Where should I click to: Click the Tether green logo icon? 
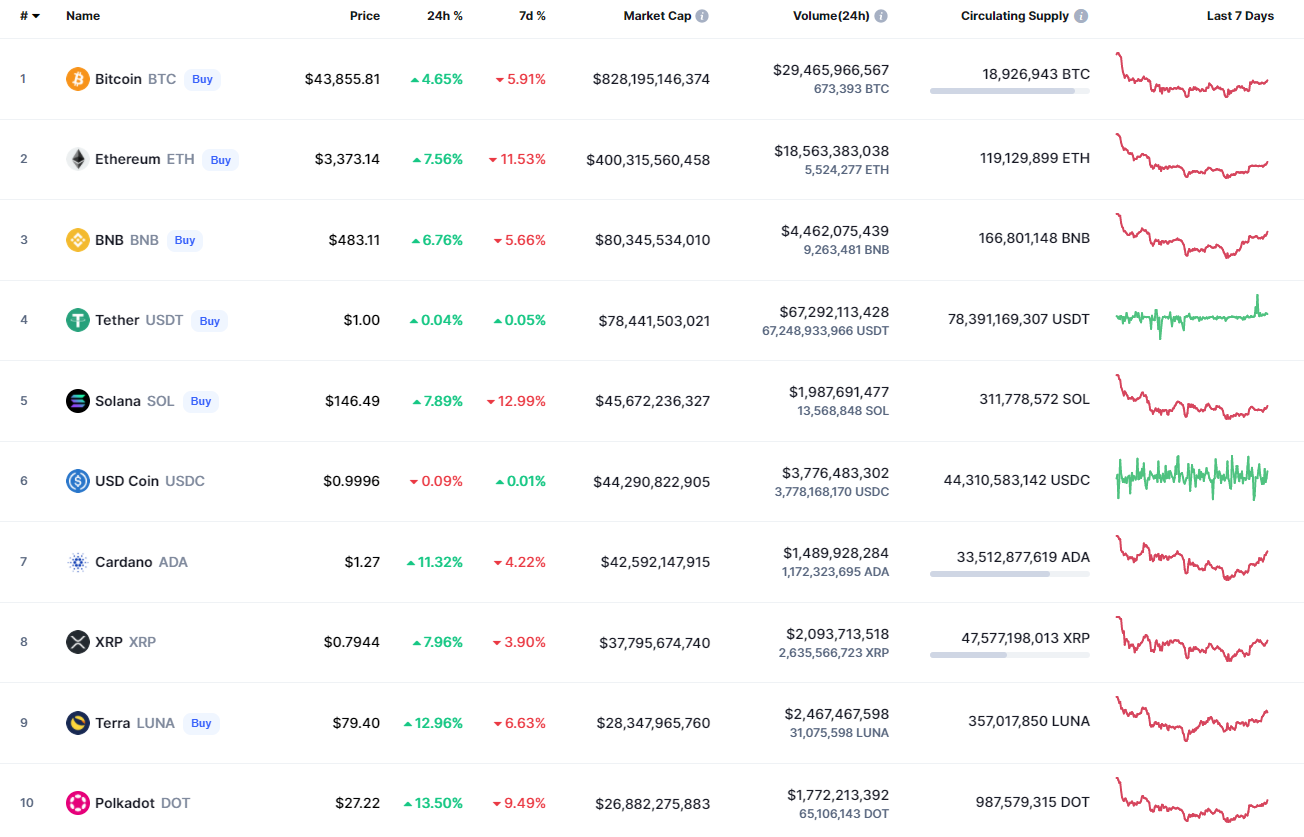(x=77, y=320)
